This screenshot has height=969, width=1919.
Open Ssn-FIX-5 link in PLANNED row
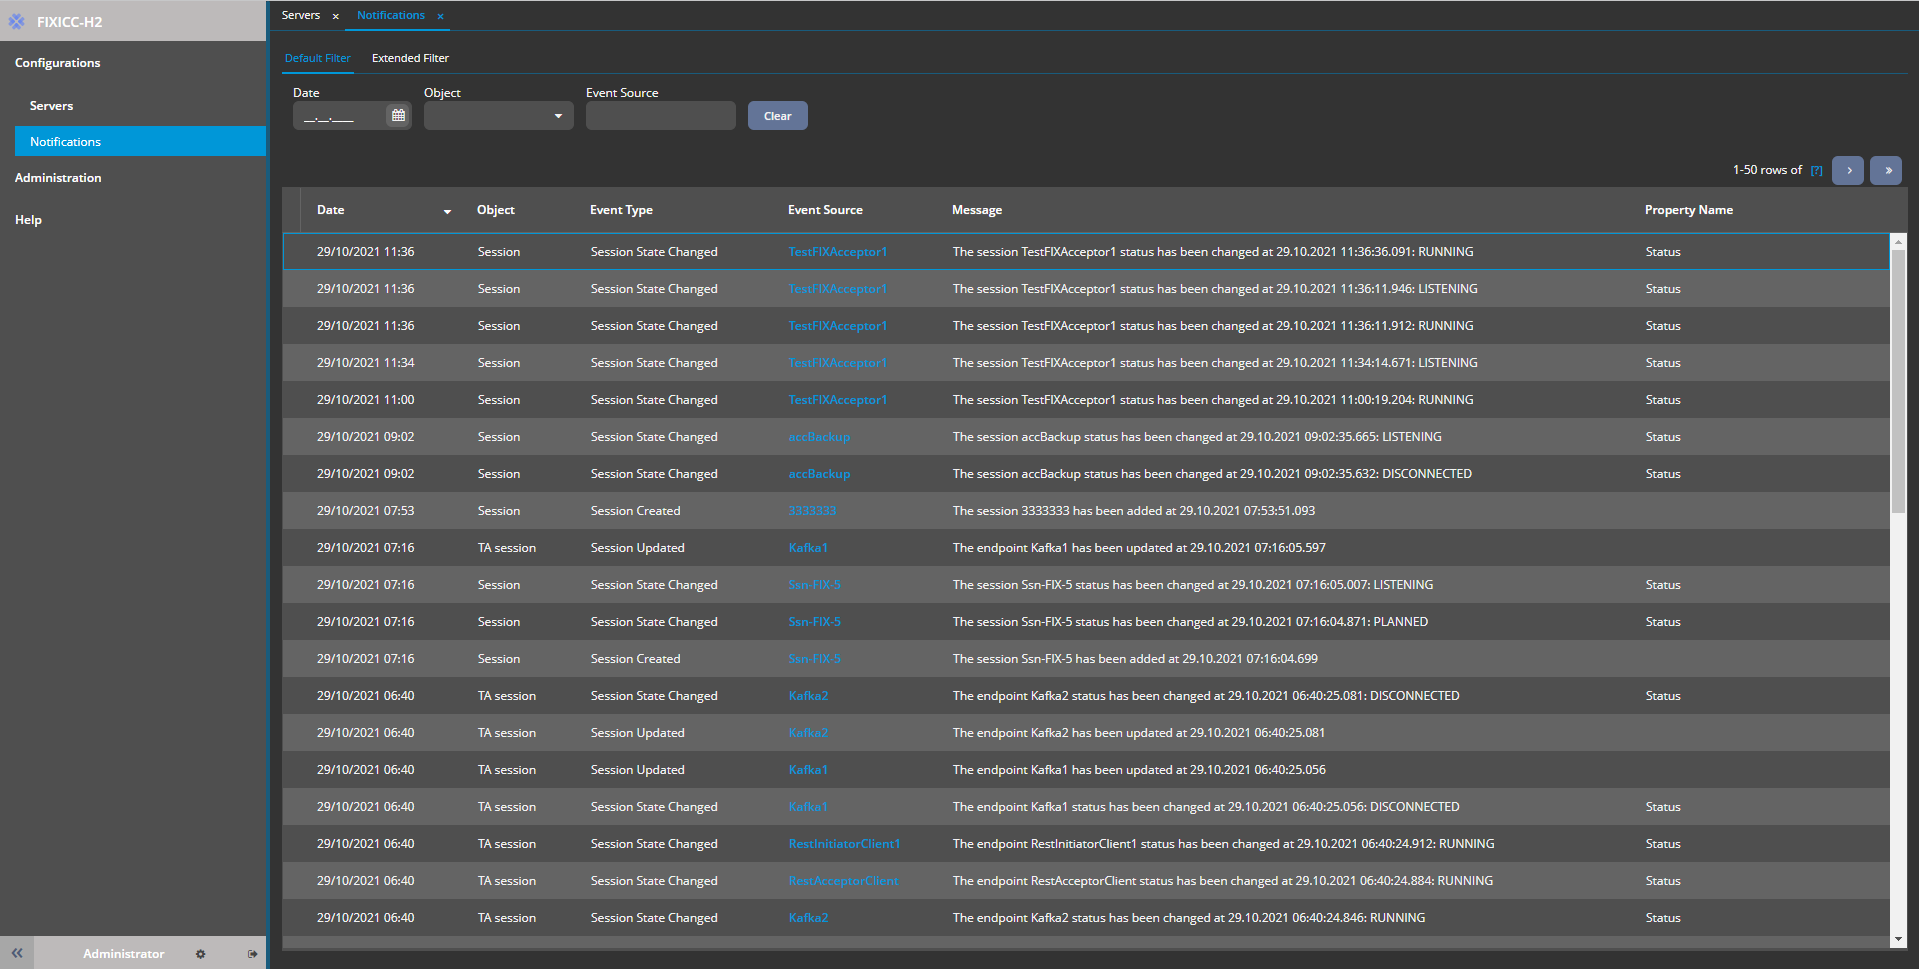click(x=815, y=622)
